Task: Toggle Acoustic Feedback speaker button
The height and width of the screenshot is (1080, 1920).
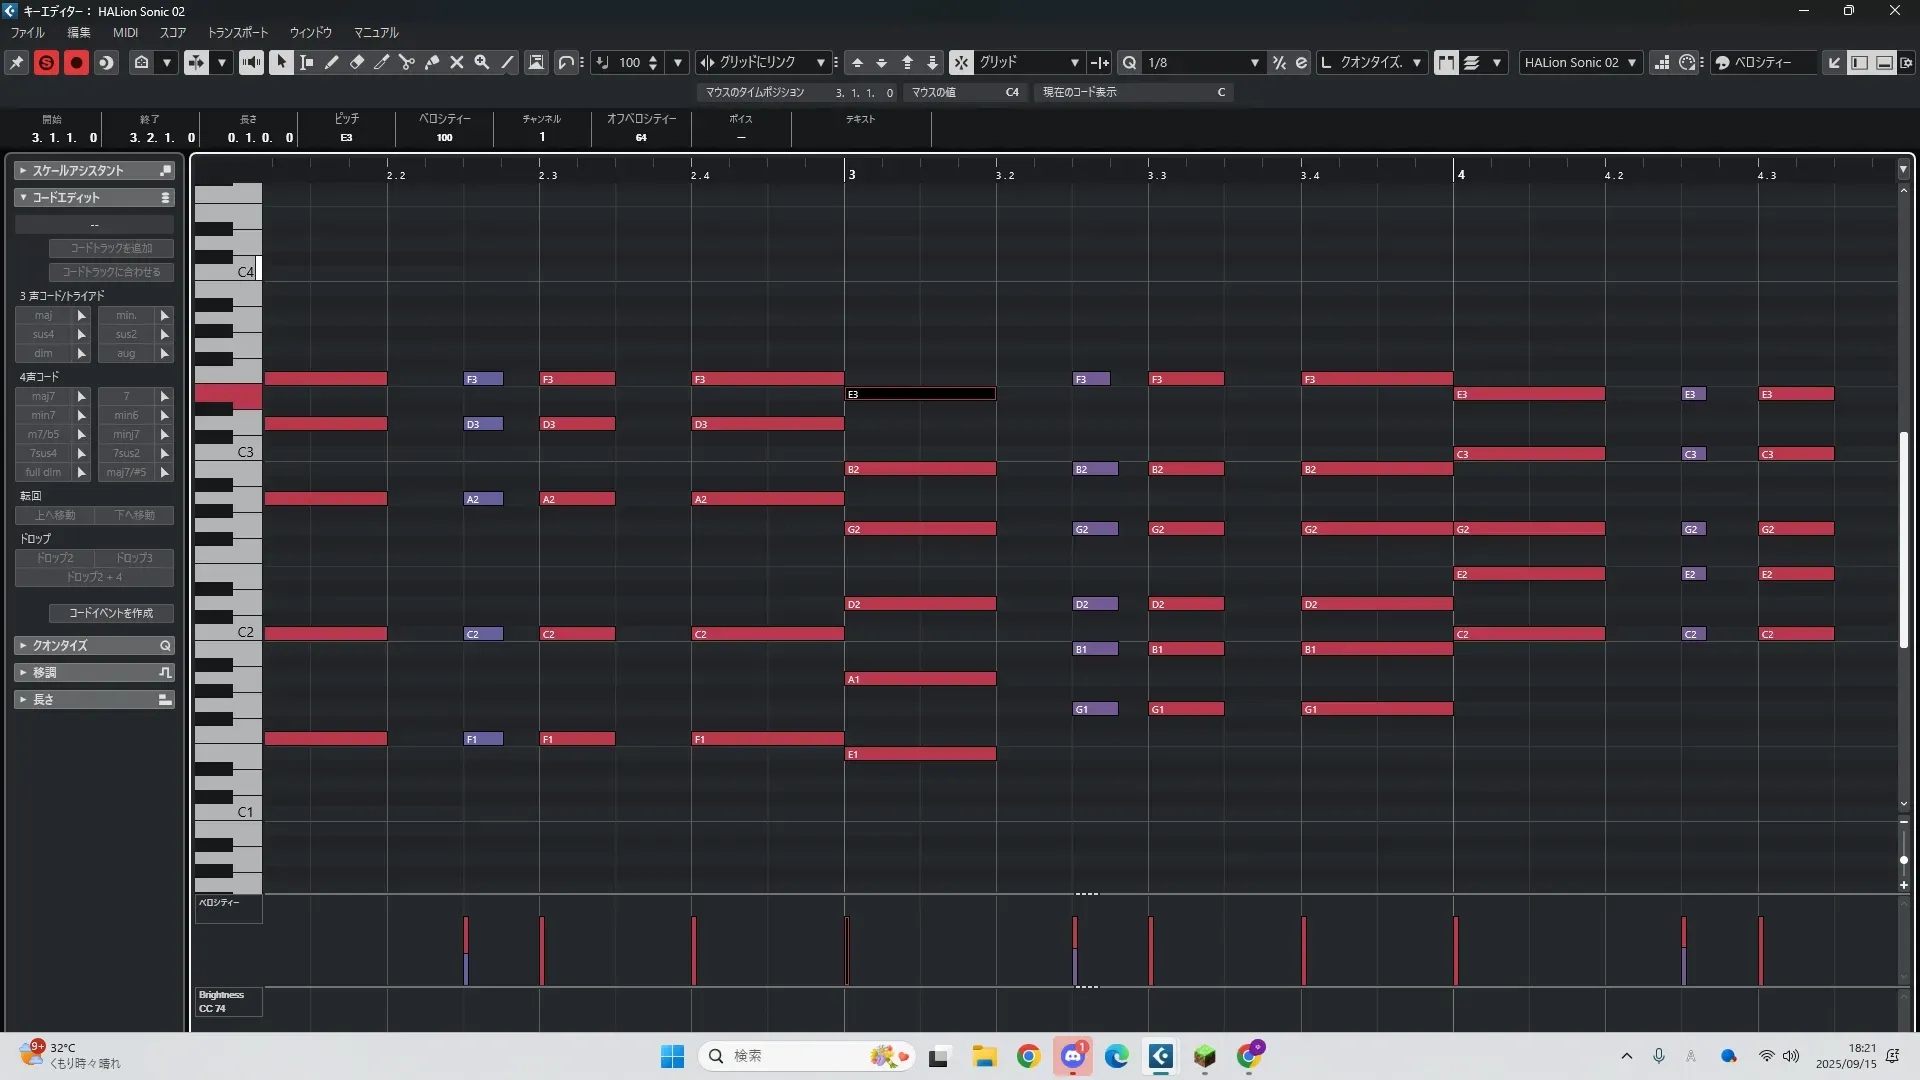Action: tap(251, 62)
